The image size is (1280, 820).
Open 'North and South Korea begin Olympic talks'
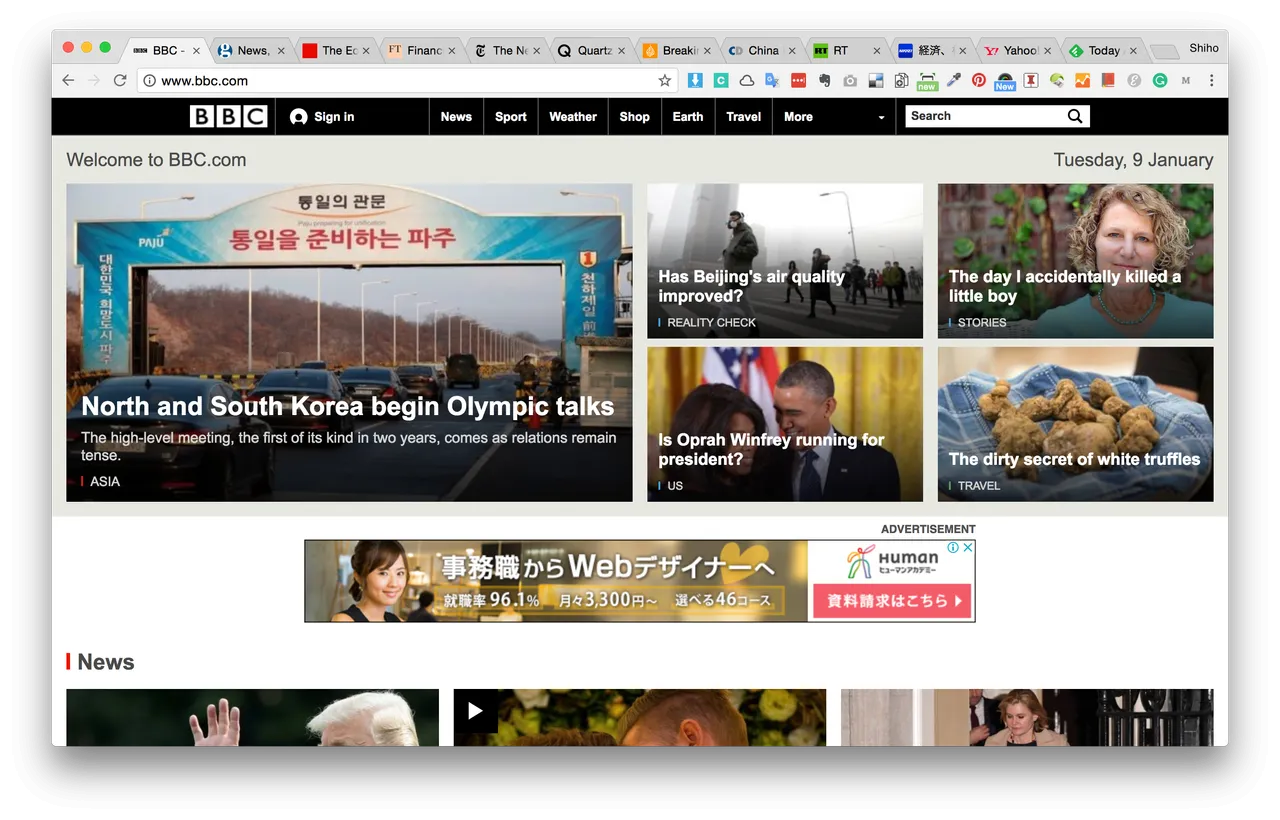coord(347,406)
